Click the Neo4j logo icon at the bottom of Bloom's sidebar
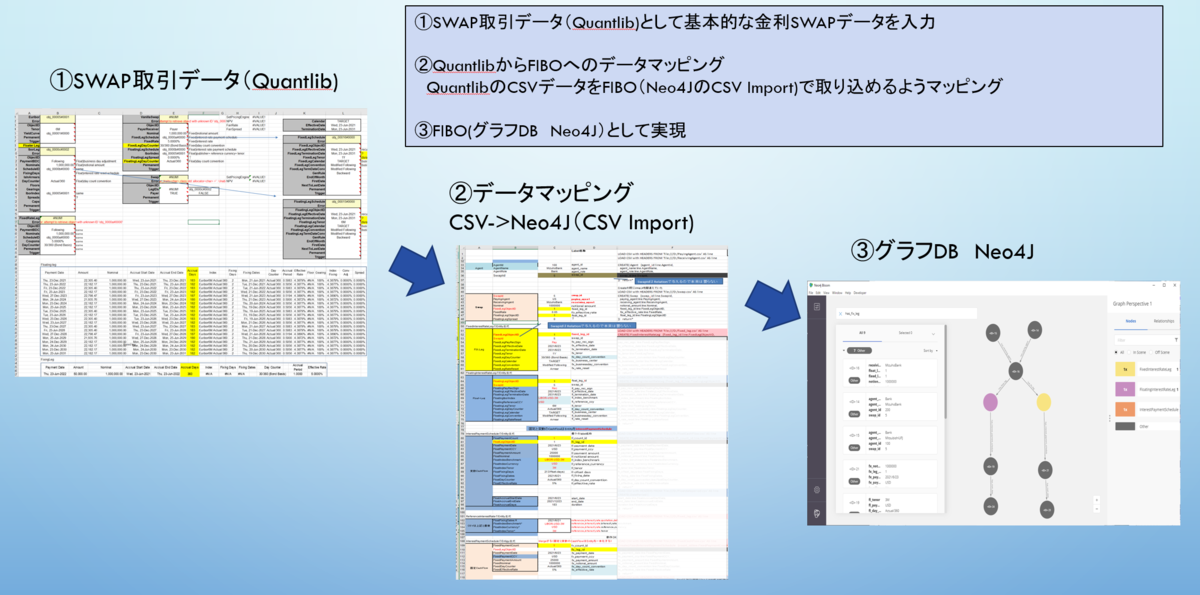The width and height of the screenshot is (1200, 595). (x=817, y=513)
